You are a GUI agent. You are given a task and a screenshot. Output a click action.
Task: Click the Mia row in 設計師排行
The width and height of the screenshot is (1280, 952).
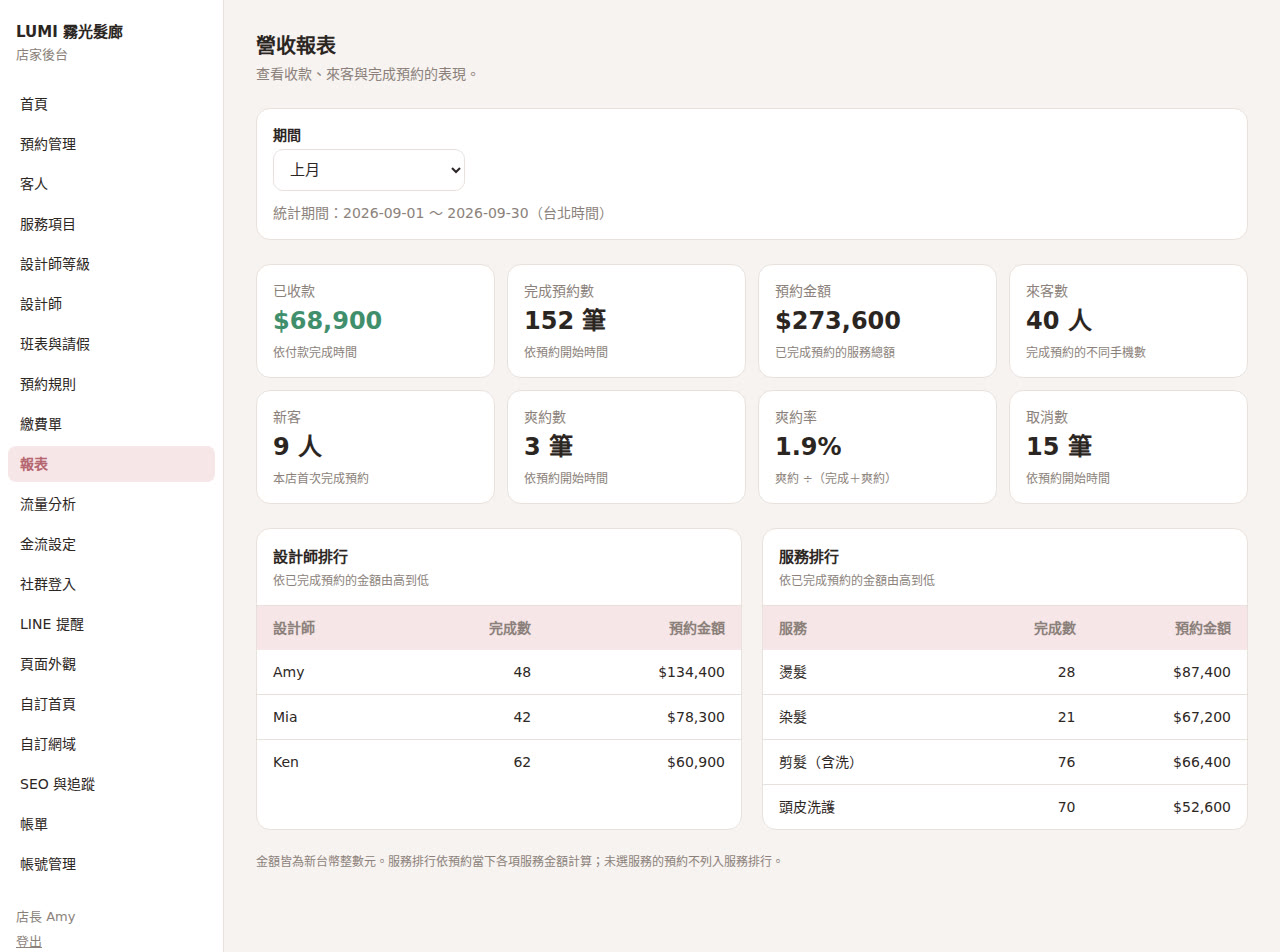click(499, 717)
